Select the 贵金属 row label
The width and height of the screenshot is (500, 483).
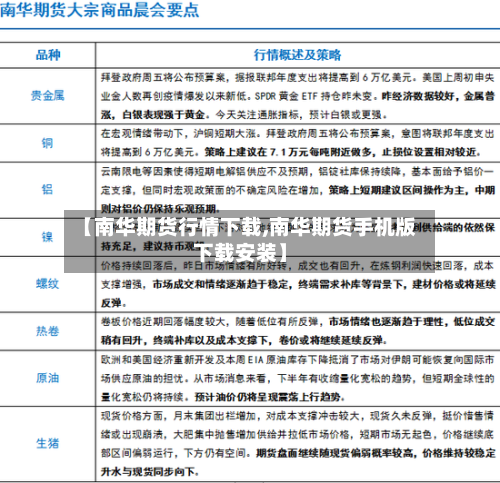click(48, 96)
